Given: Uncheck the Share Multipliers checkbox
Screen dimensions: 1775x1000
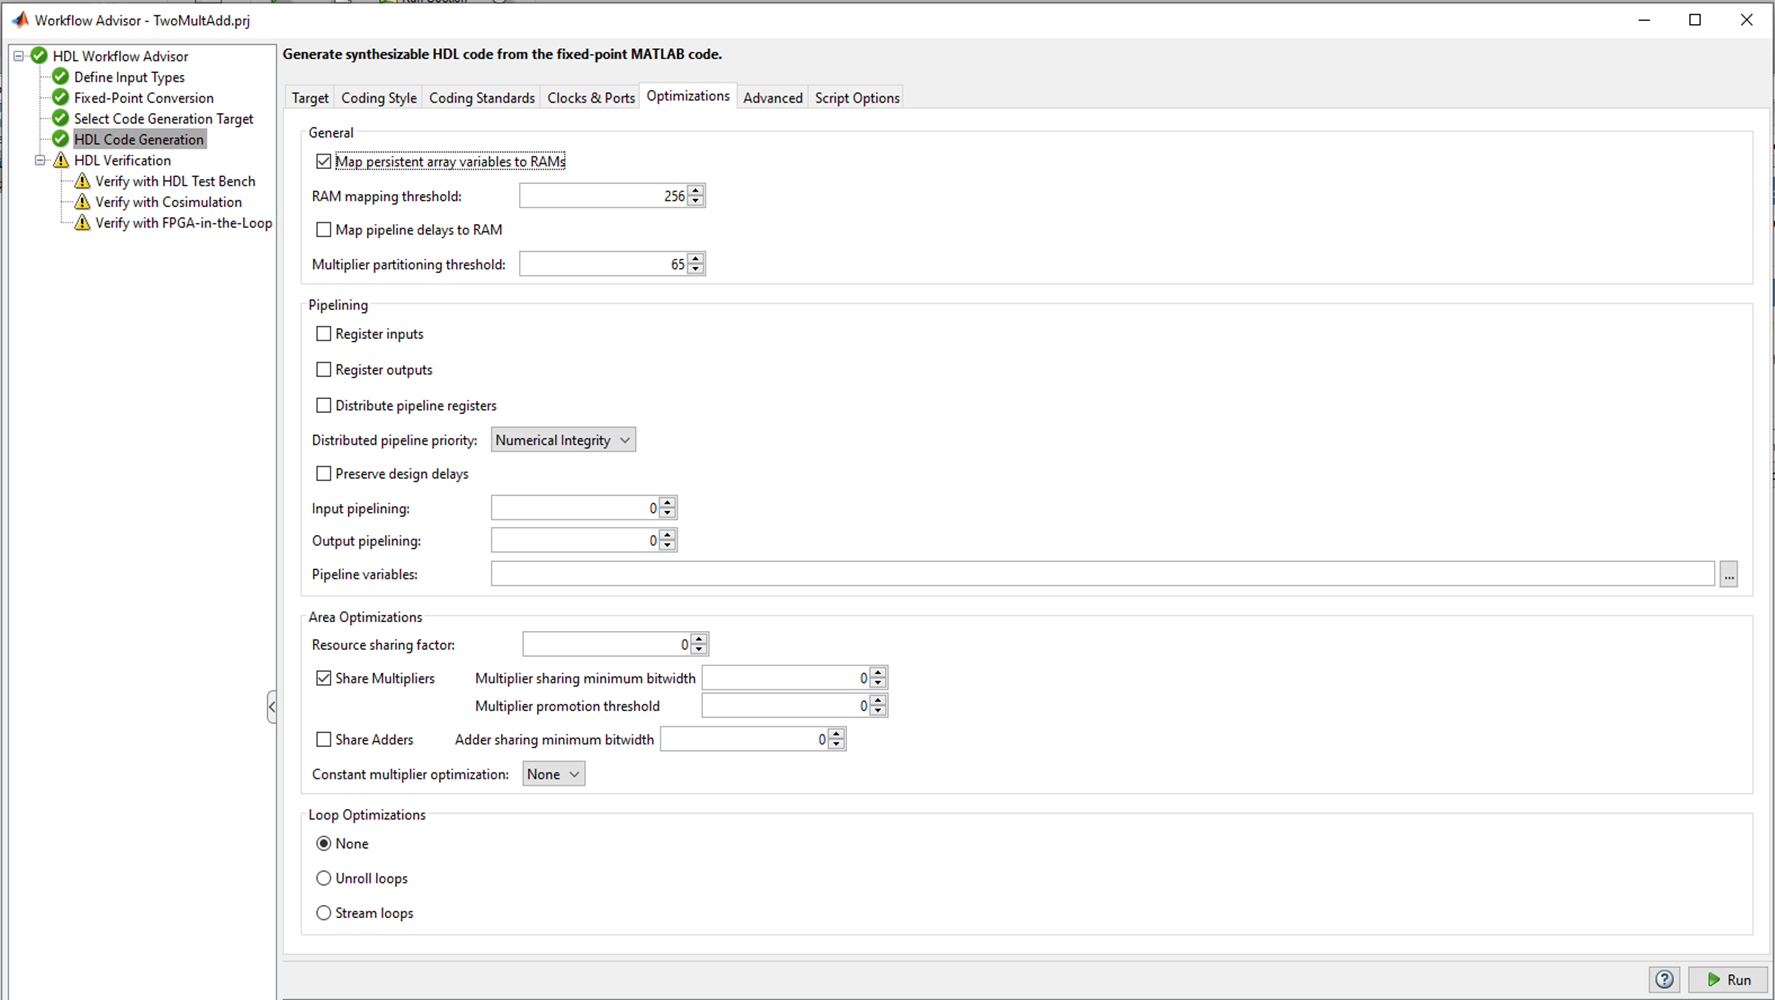Looking at the screenshot, I should coord(324,678).
